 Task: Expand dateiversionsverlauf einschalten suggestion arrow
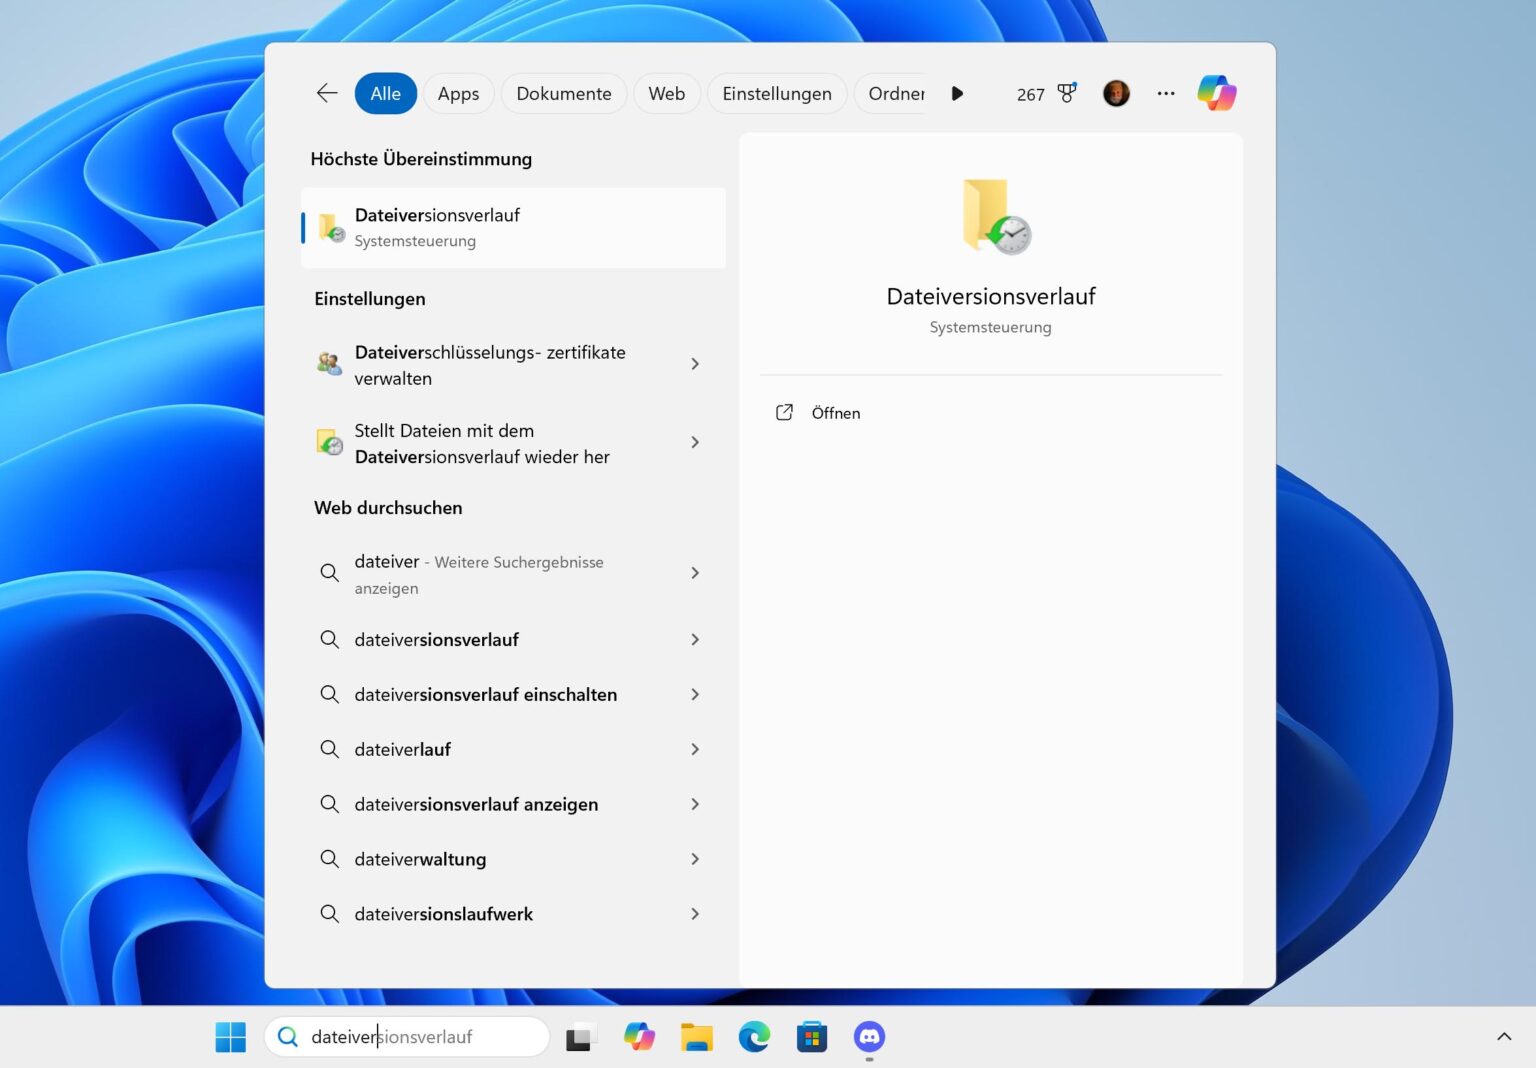point(695,694)
